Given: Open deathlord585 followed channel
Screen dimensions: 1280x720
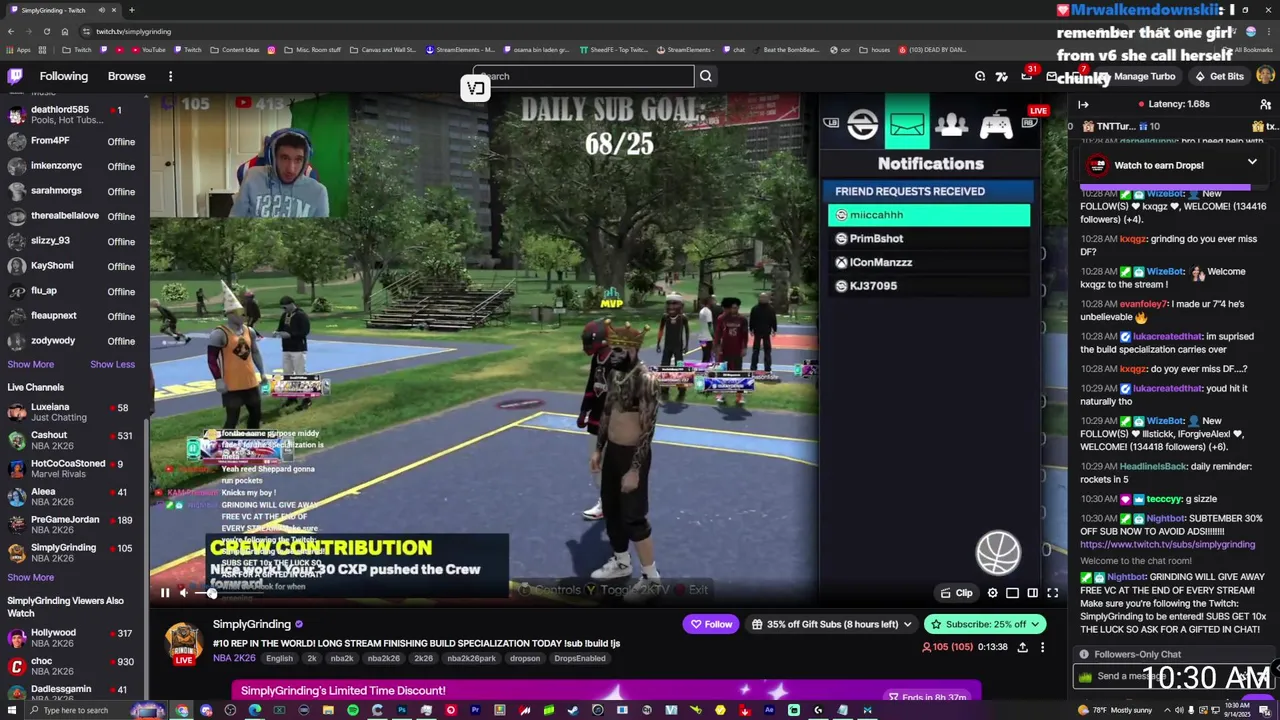Looking at the screenshot, I should click(x=74, y=115).
